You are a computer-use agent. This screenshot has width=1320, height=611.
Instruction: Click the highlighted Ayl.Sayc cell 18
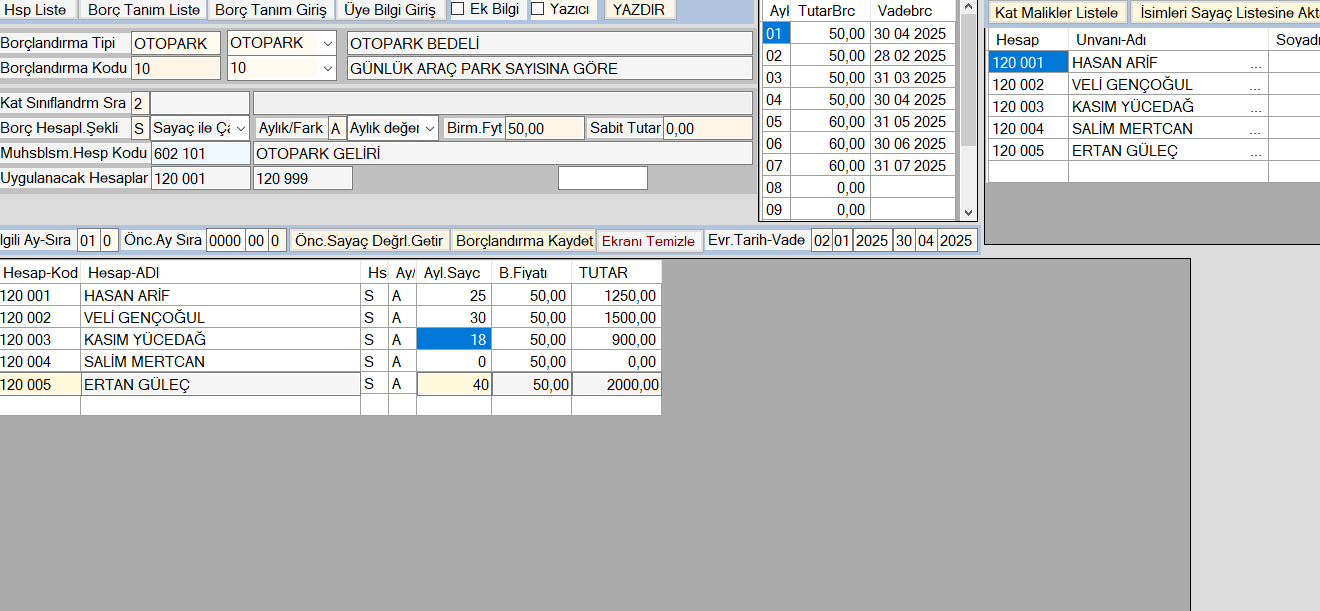pyautogui.click(x=453, y=339)
